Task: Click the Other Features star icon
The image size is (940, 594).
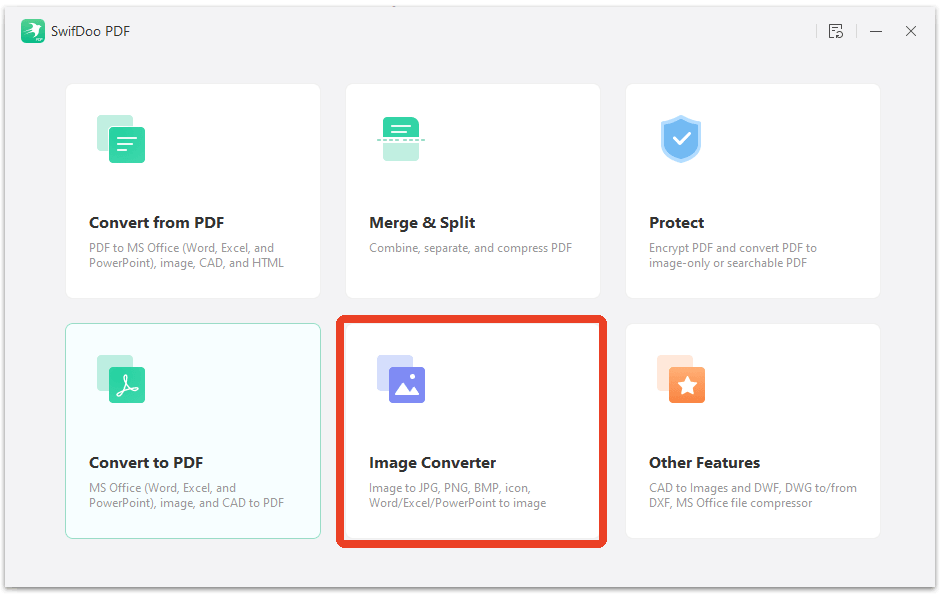Action: [680, 379]
